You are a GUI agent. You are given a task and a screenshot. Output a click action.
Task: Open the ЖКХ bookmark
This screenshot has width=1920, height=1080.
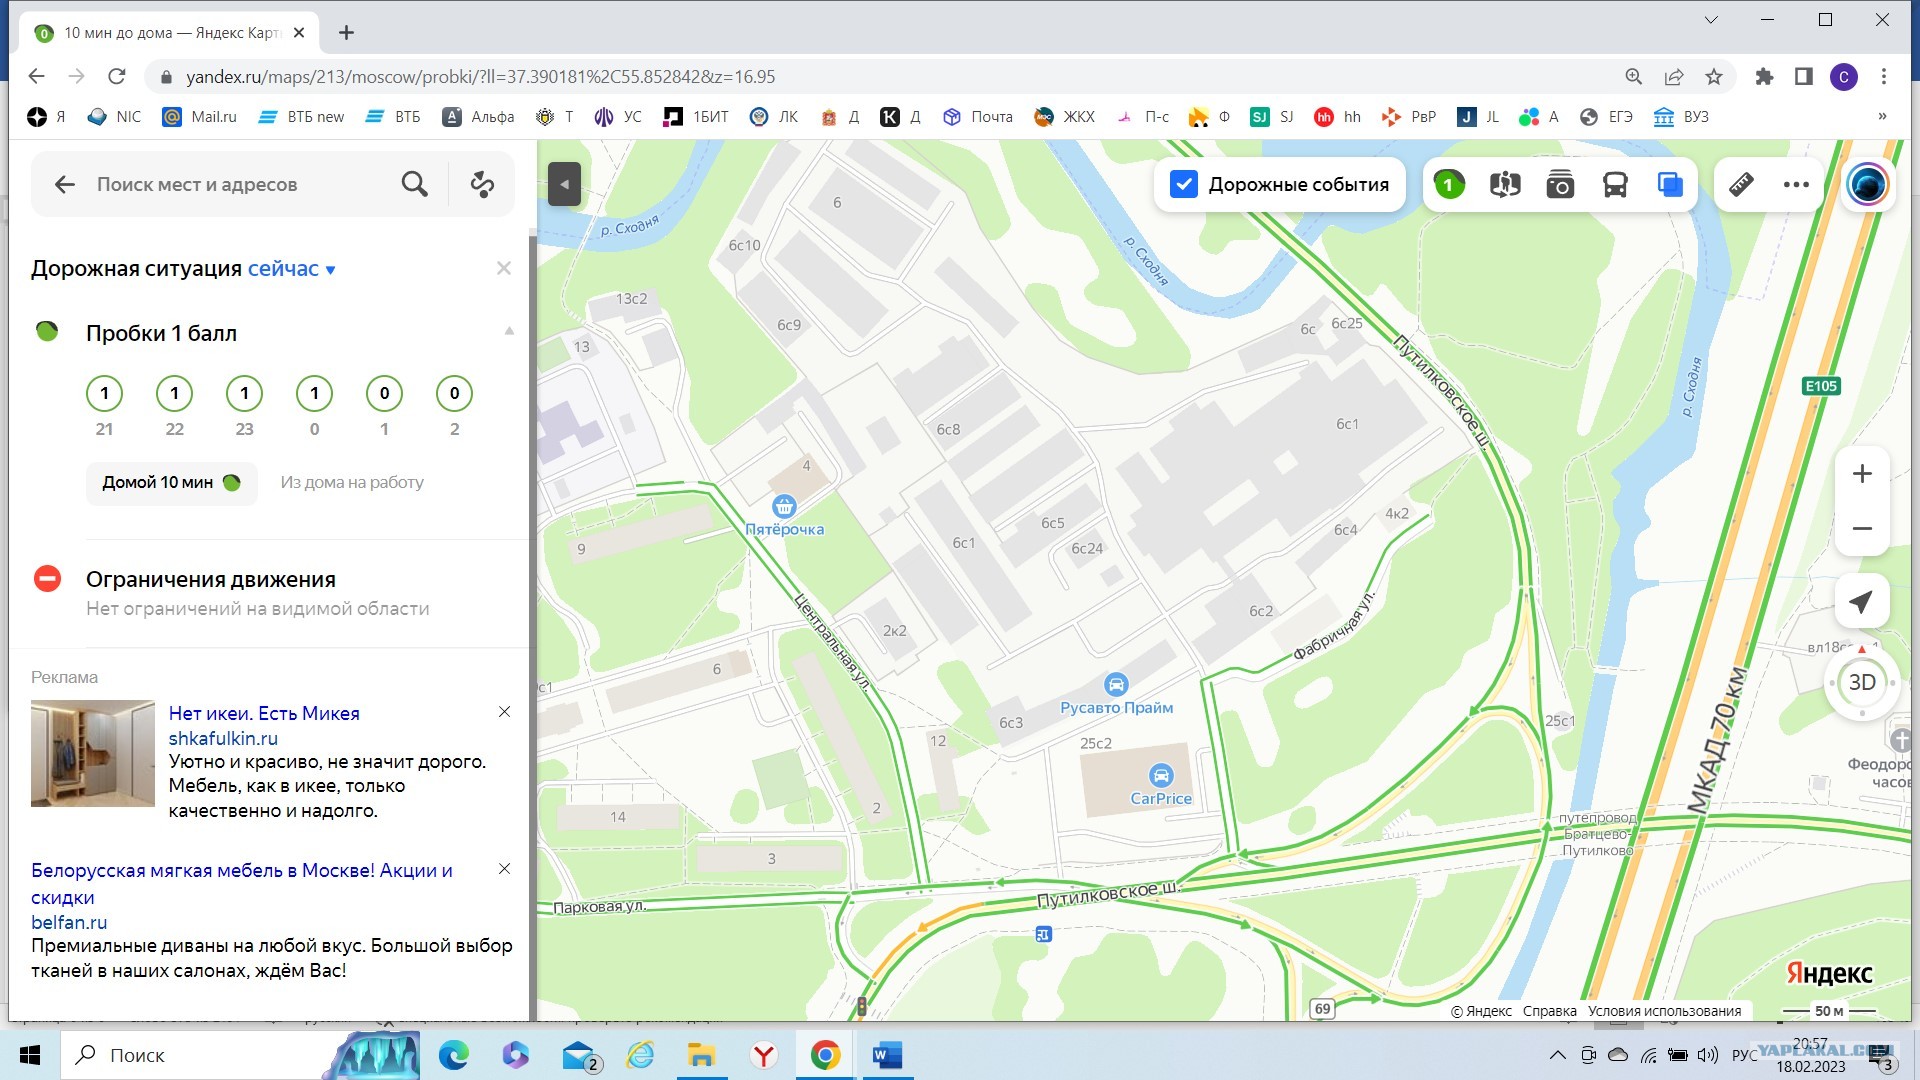(1064, 117)
